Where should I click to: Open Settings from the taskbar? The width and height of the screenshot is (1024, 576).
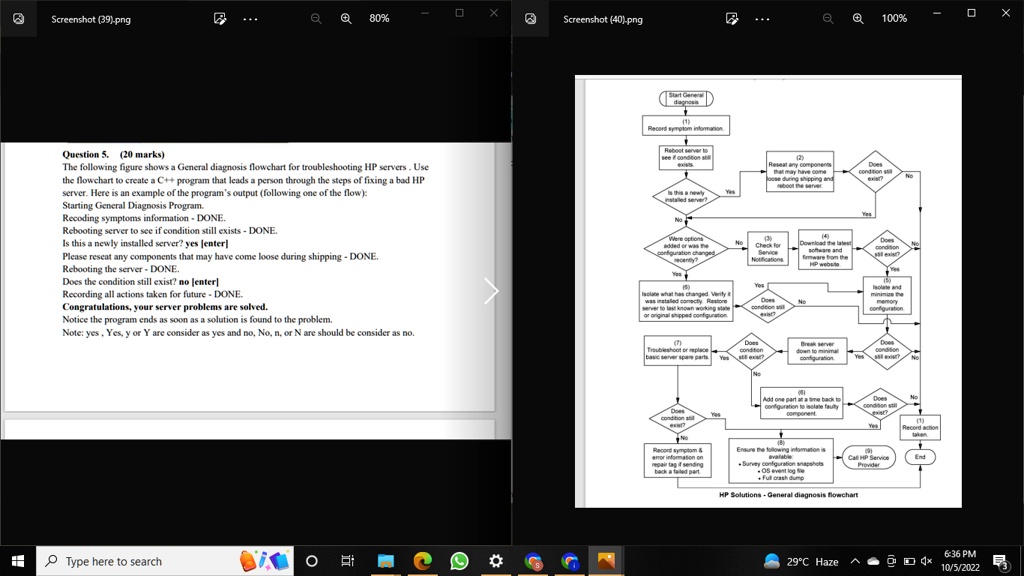pyautogui.click(x=495, y=561)
